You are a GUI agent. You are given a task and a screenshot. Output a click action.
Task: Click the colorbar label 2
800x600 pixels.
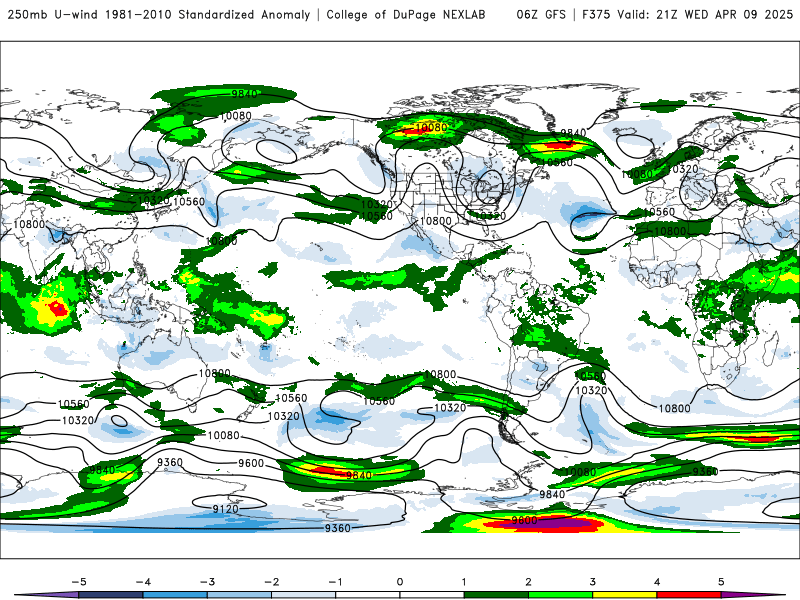click(529, 582)
